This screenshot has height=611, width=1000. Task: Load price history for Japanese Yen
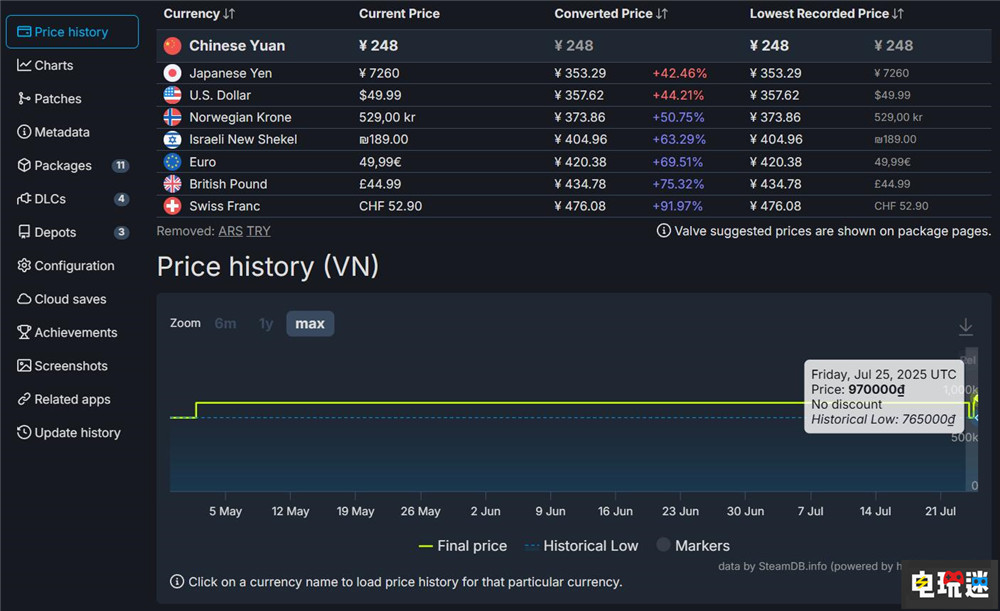pos(230,73)
